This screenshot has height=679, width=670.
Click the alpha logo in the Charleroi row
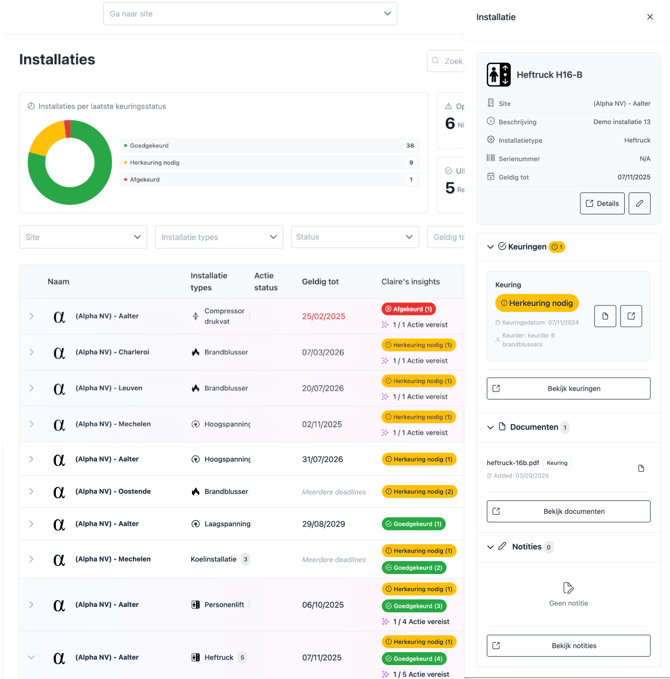59,352
